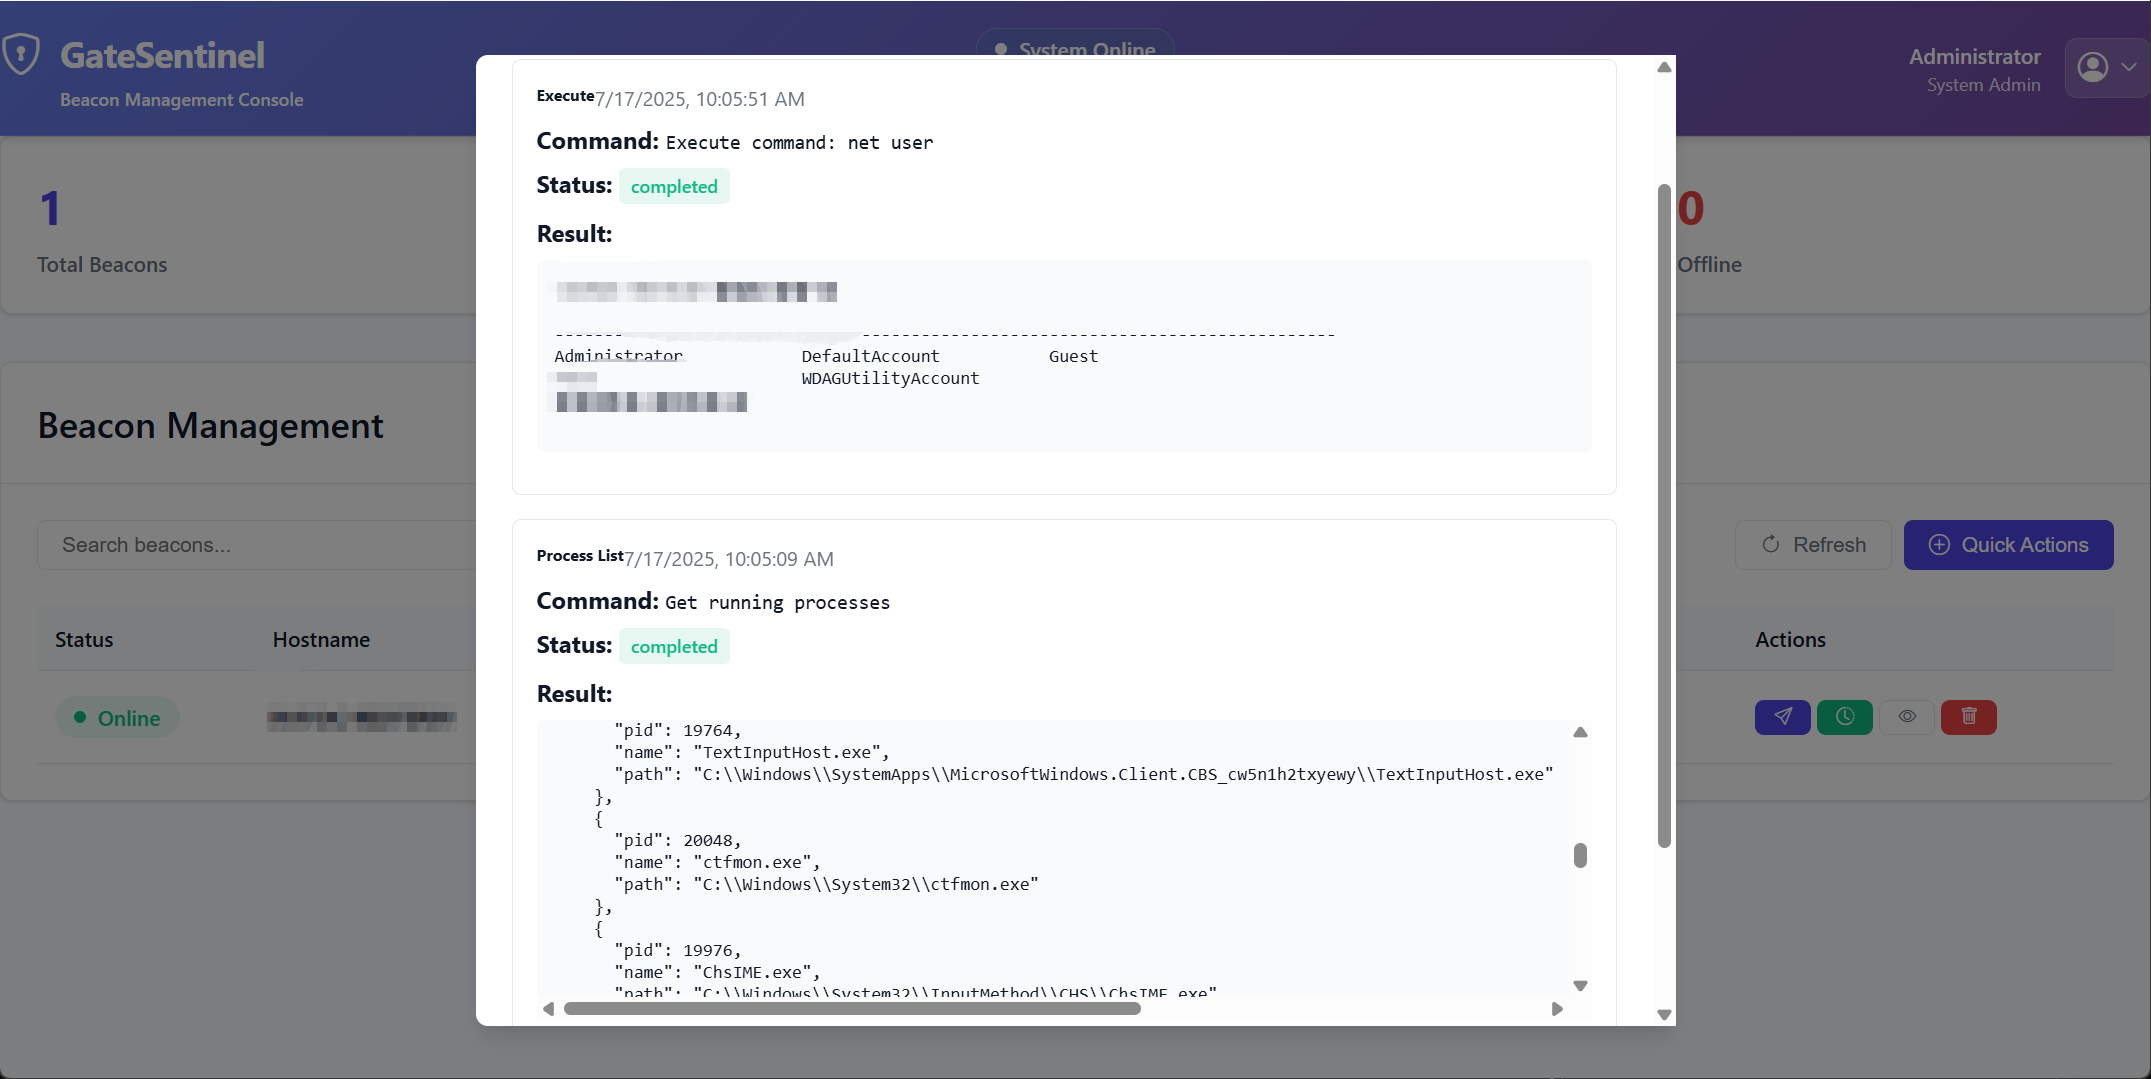Click the Execute task timestamp 10:05:51 AM
Viewport: 2151px width, 1079px height.
700,99
